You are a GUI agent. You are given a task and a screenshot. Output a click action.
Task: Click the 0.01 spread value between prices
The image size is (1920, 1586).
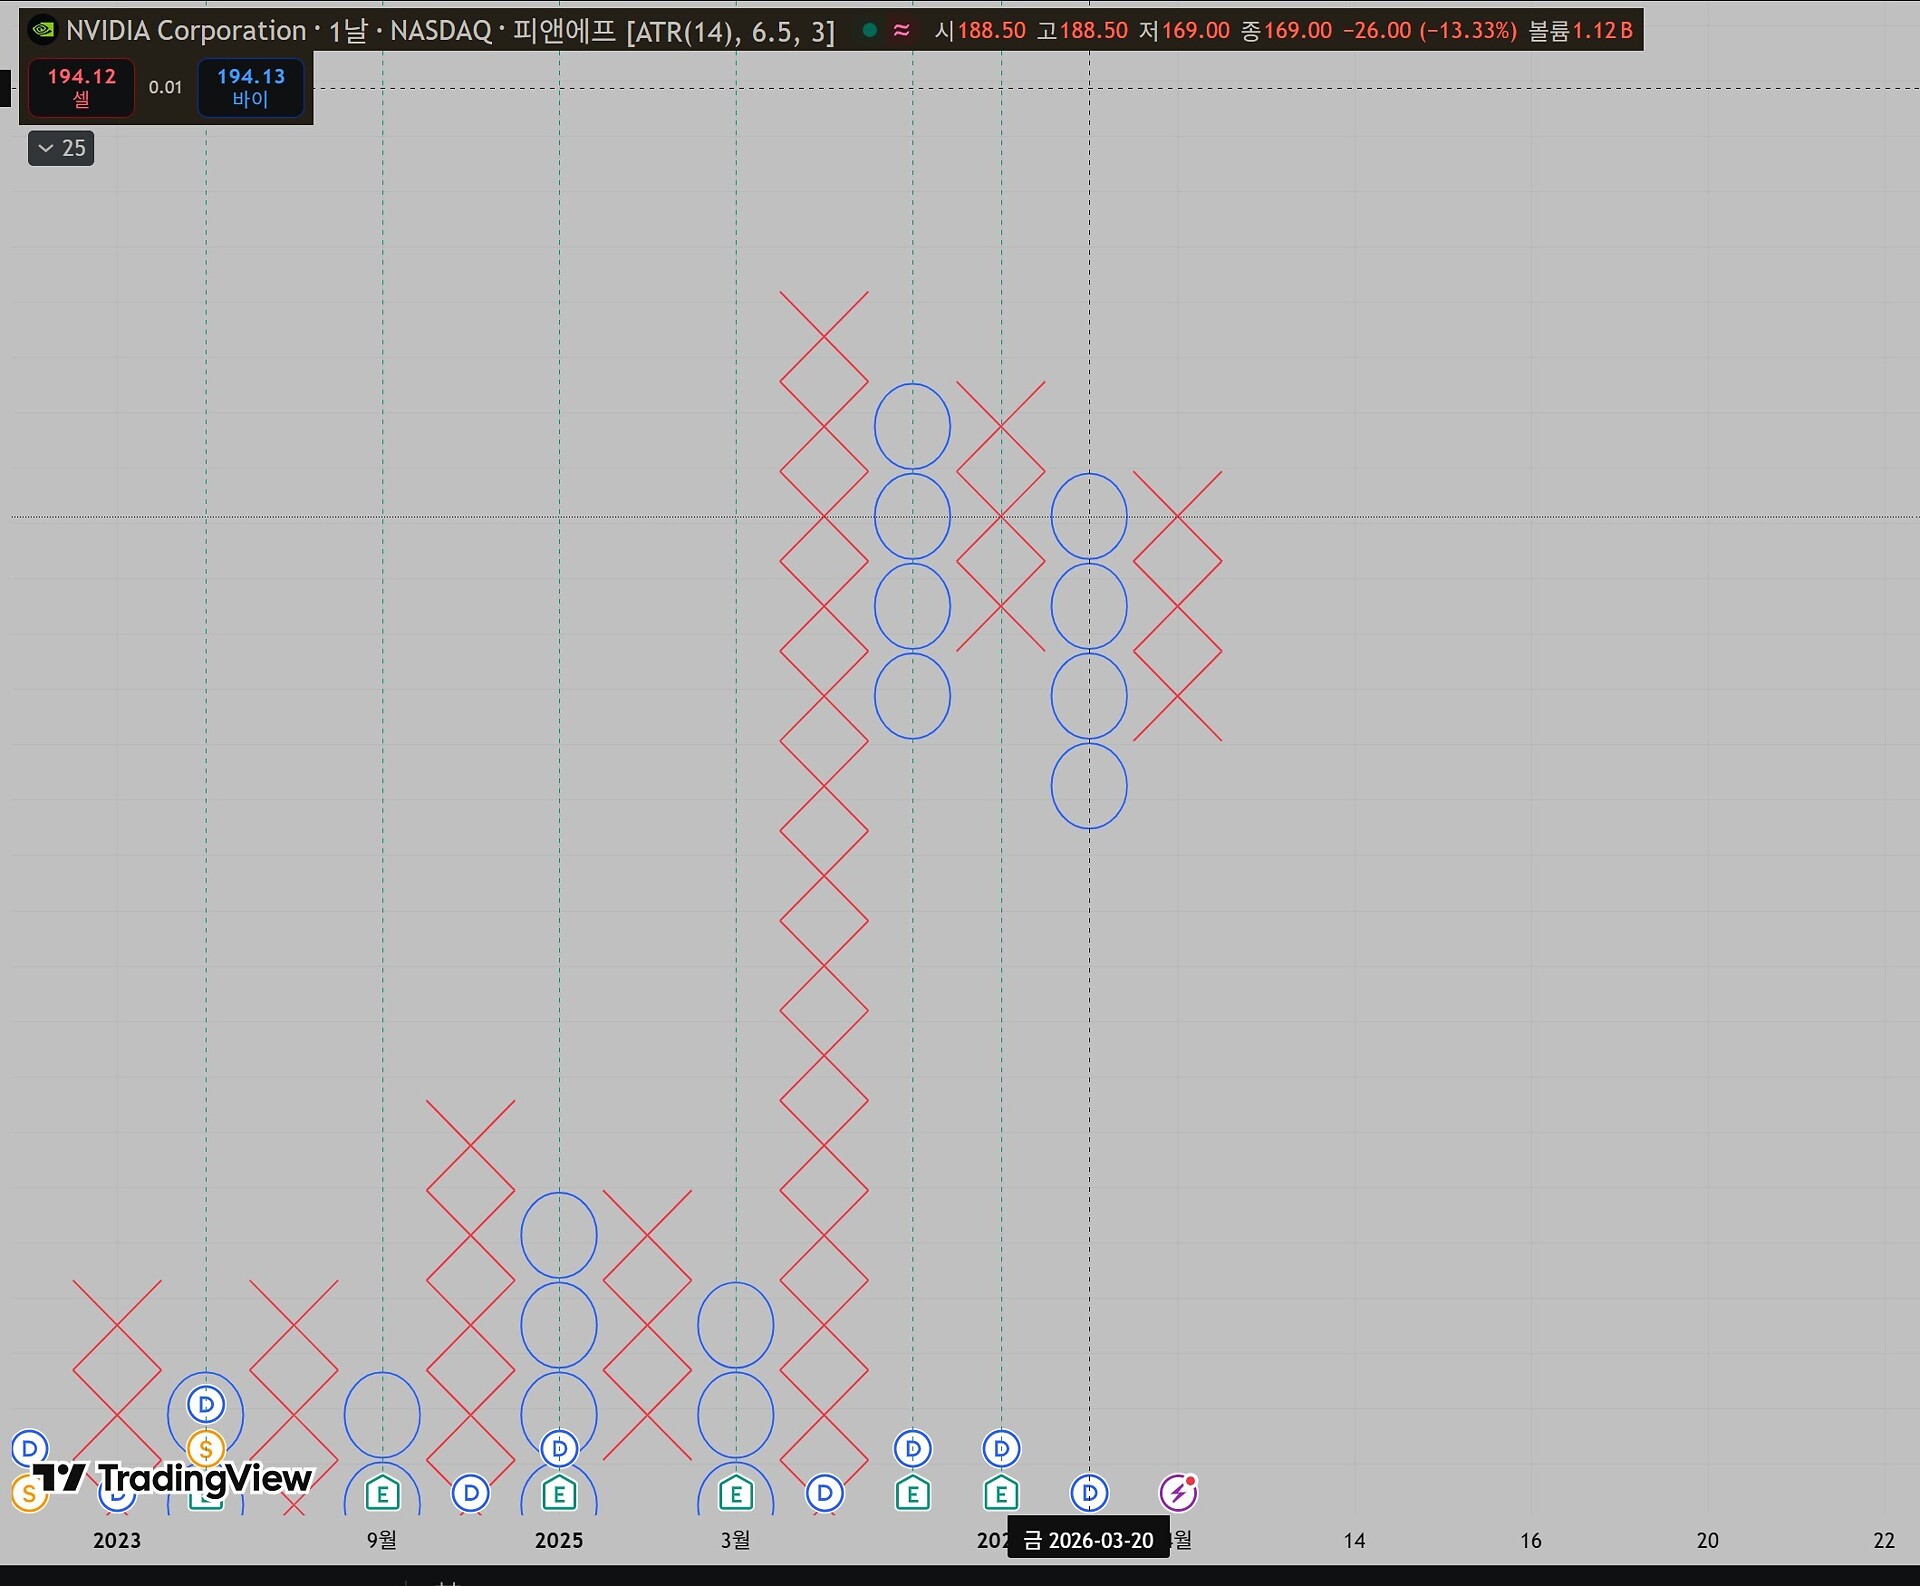[165, 87]
